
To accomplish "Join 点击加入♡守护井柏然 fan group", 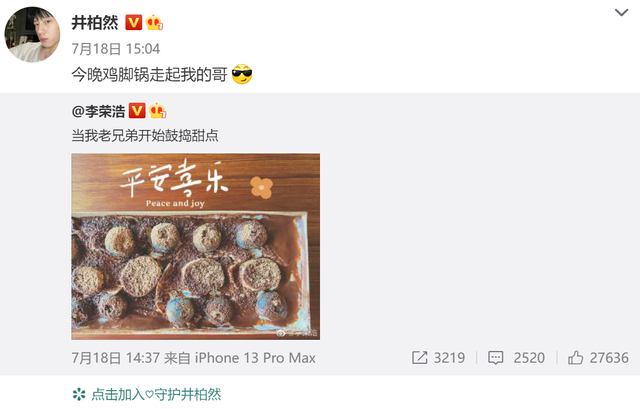I will point(156,394).
